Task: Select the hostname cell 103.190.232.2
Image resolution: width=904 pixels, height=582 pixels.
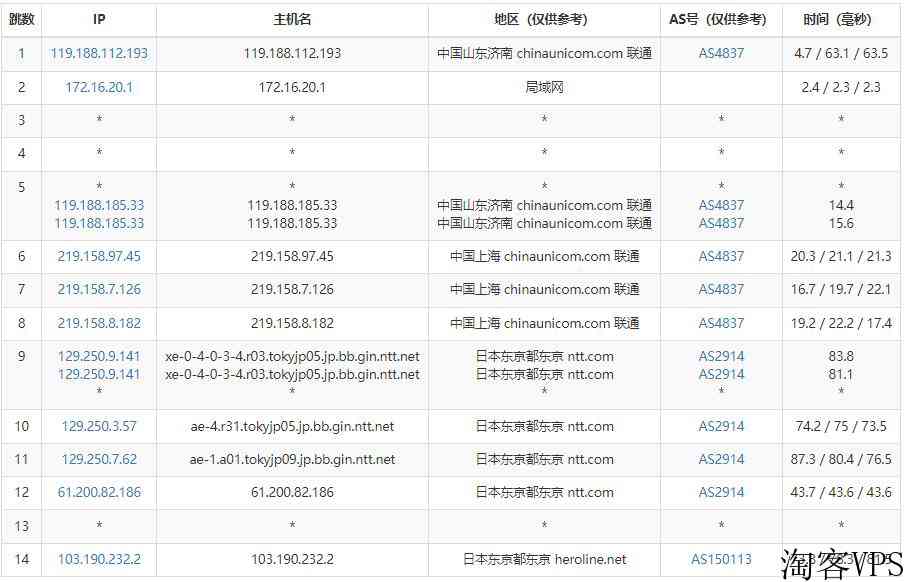Action: coord(292,560)
